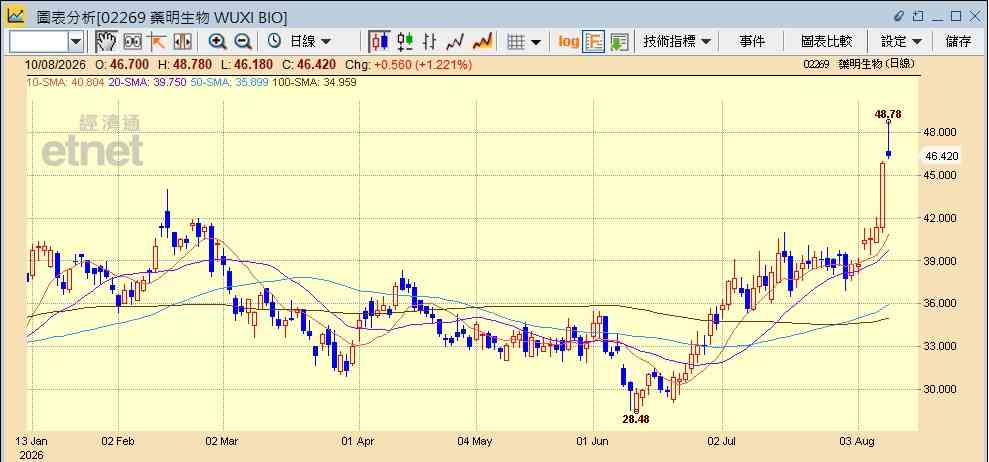Click the 02269 藥明生物 (日線) label

pyautogui.click(x=859, y=64)
